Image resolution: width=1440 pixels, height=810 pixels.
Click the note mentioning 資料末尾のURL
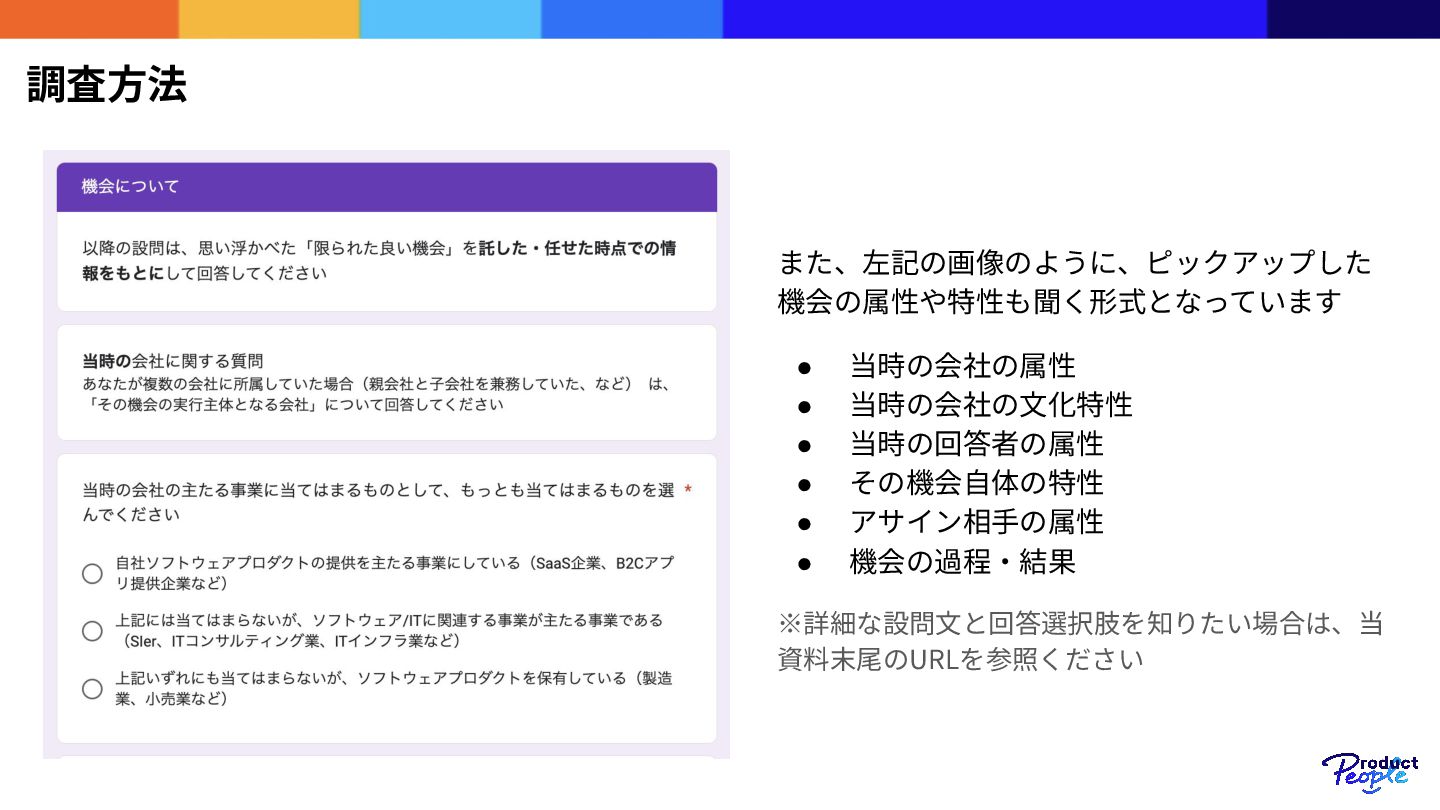point(1081,642)
